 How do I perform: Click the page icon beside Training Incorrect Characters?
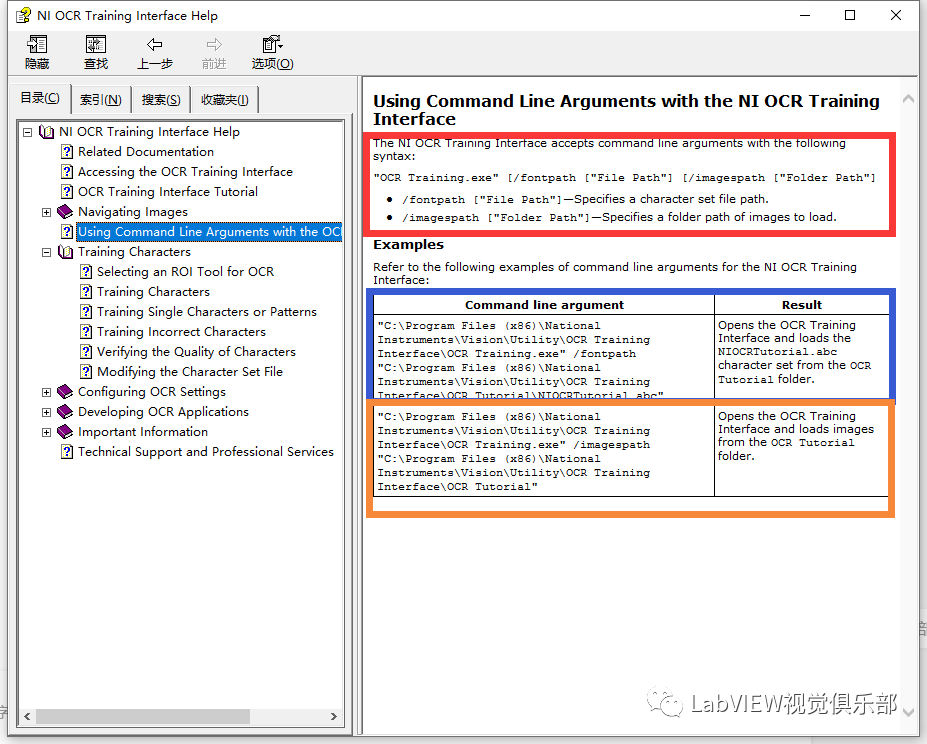point(86,332)
